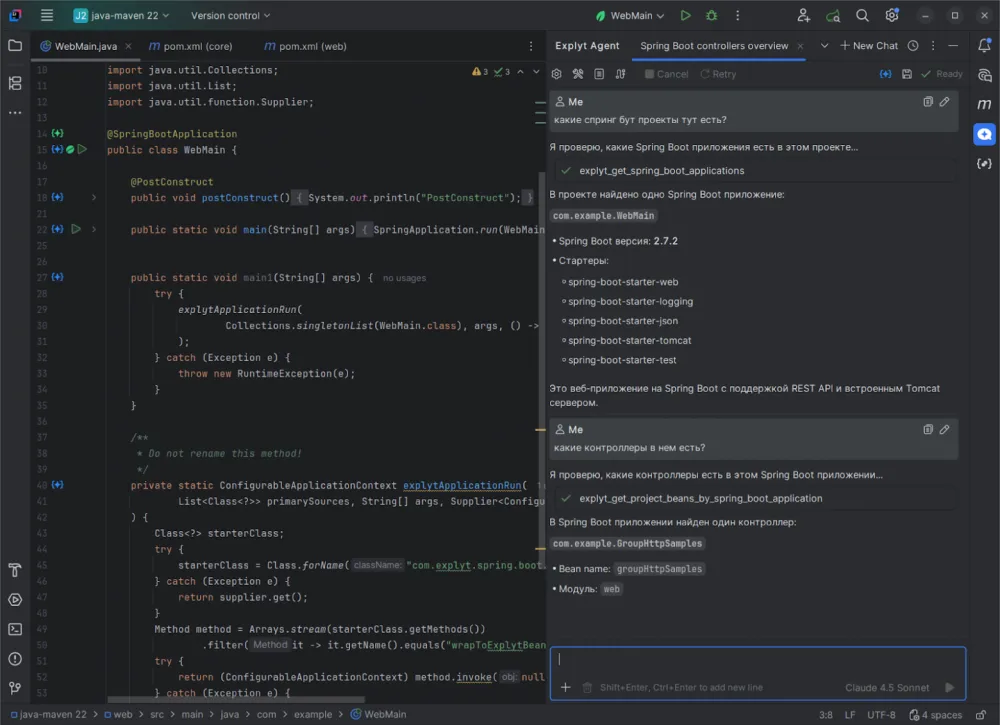Focus the chat message input field

coord(757,660)
